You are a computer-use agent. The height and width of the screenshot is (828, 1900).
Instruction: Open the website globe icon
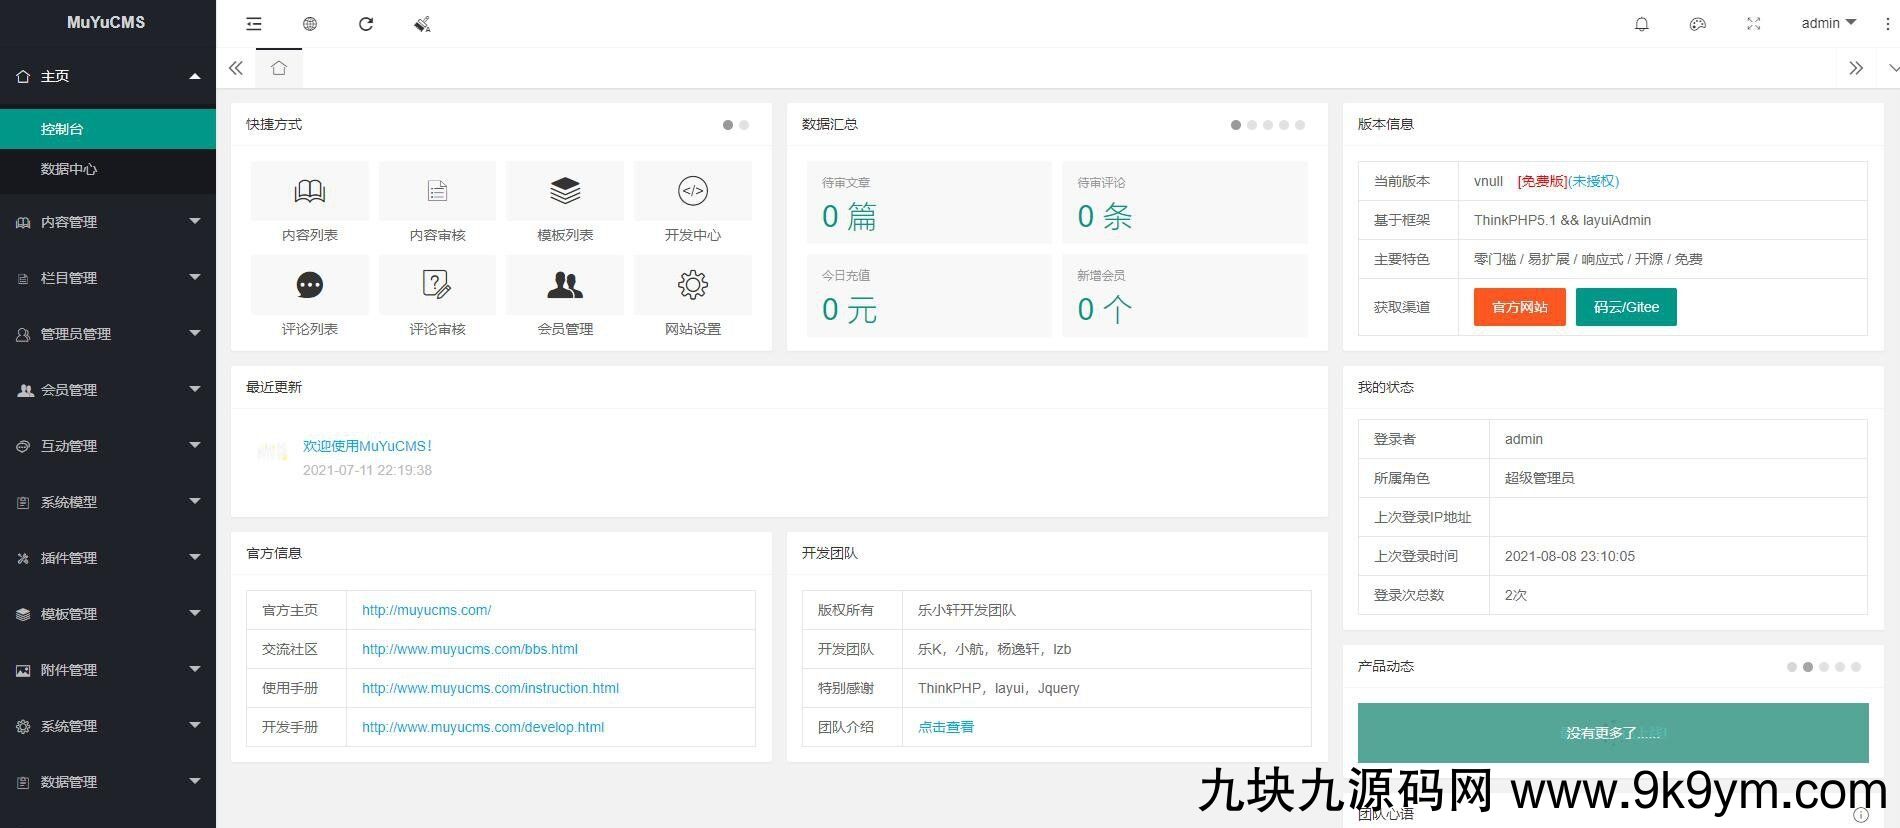(x=310, y=24)
